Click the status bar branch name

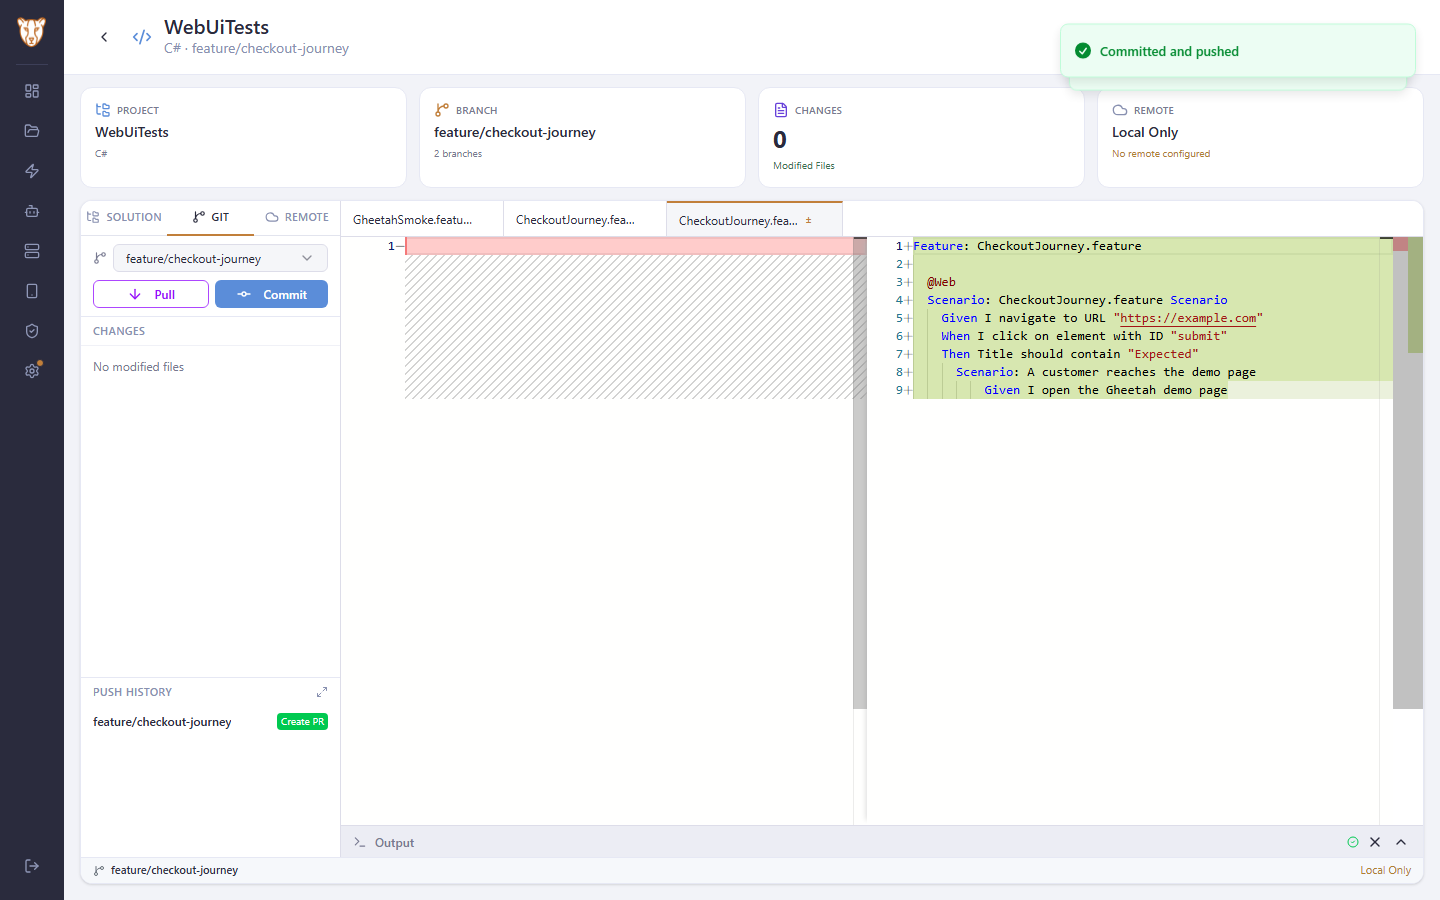coord(174,870)
